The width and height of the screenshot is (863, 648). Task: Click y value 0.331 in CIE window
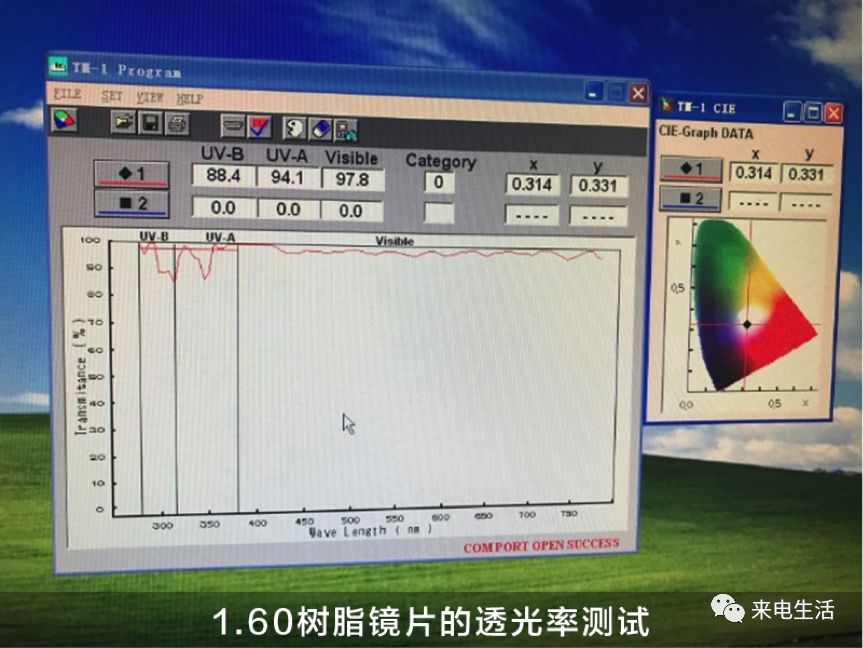pyautogui.click(x=806, y=175)
